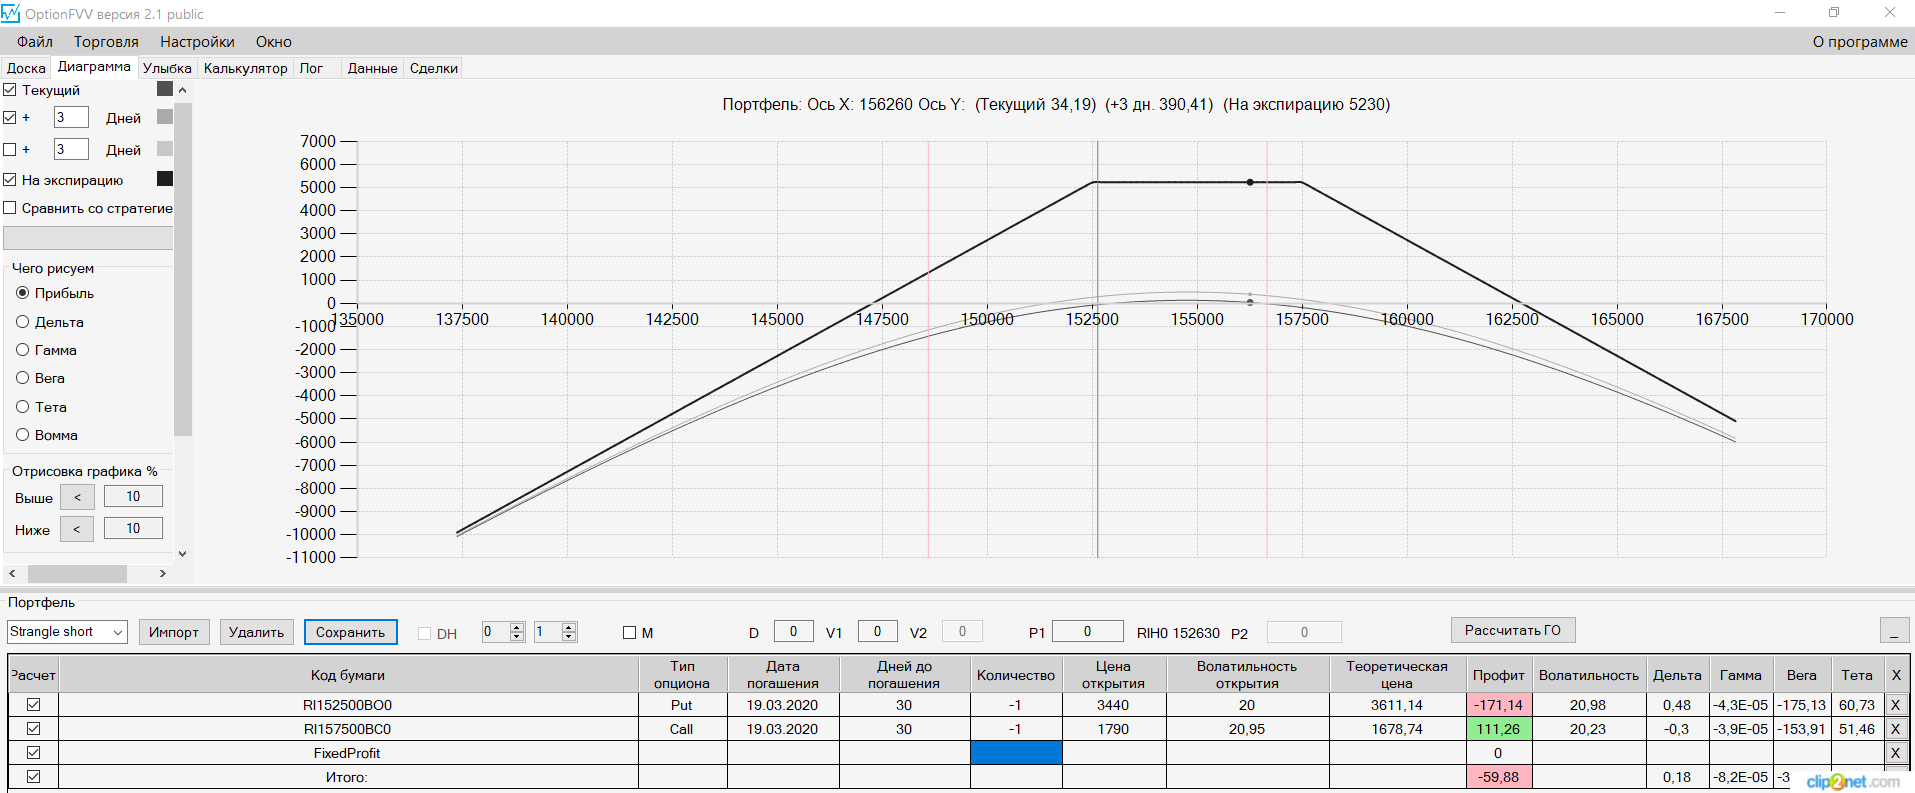Open the Strangle short strategy dropdown
1915x793 pixels.
pyautogui.click(x=67, y=632)
